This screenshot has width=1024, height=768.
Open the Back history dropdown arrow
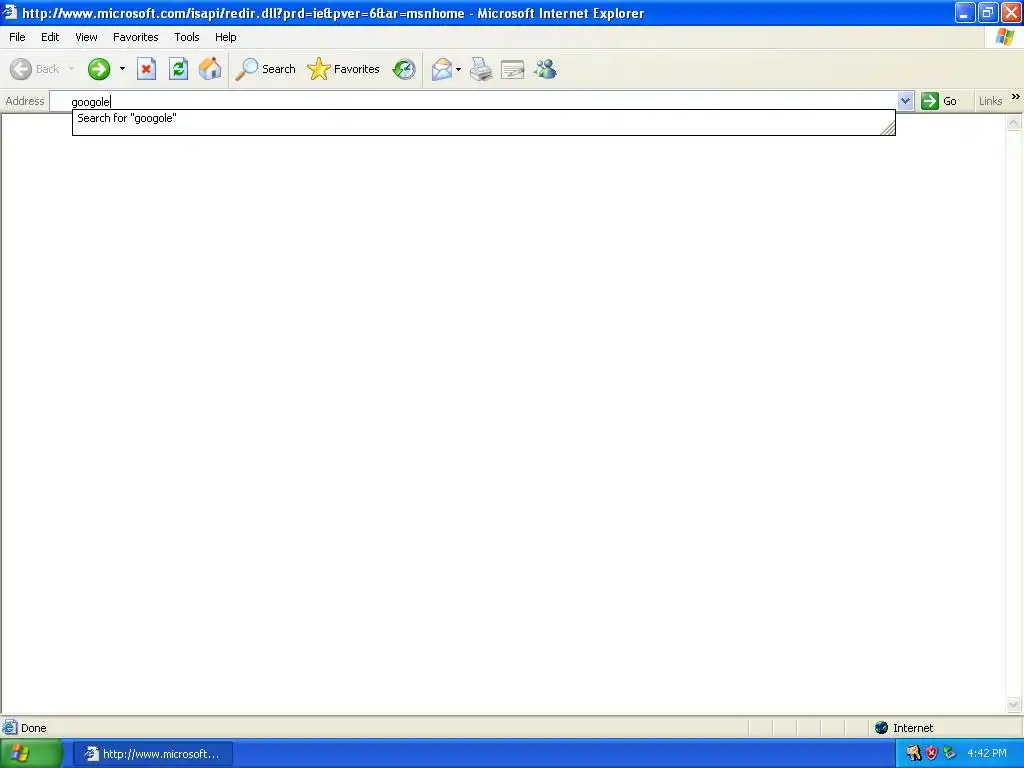tap(71, 69)
